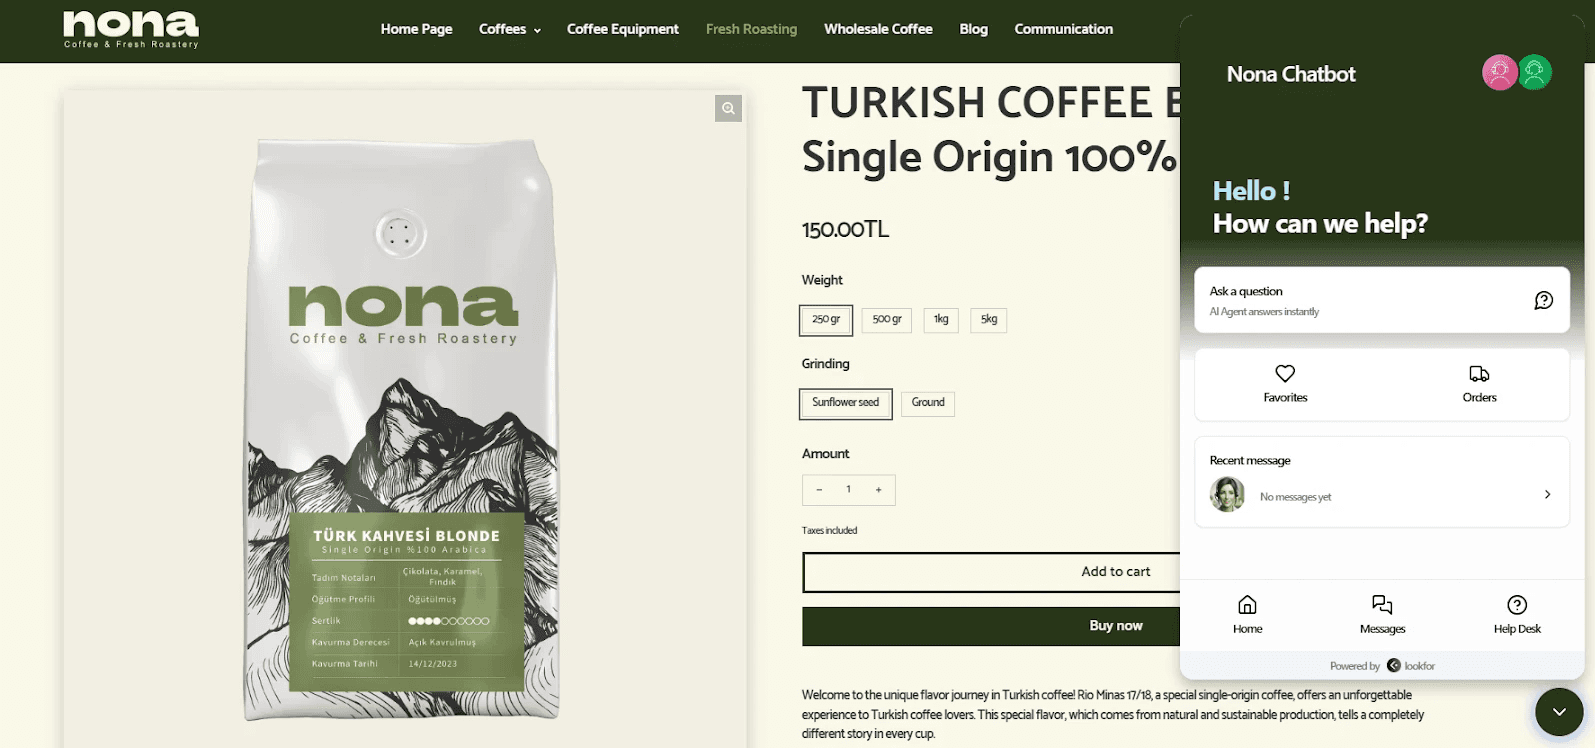This screenshot has height=748, width=1595.
Task: Open the Messages tab in chatbot
Action: point(1382,614)
